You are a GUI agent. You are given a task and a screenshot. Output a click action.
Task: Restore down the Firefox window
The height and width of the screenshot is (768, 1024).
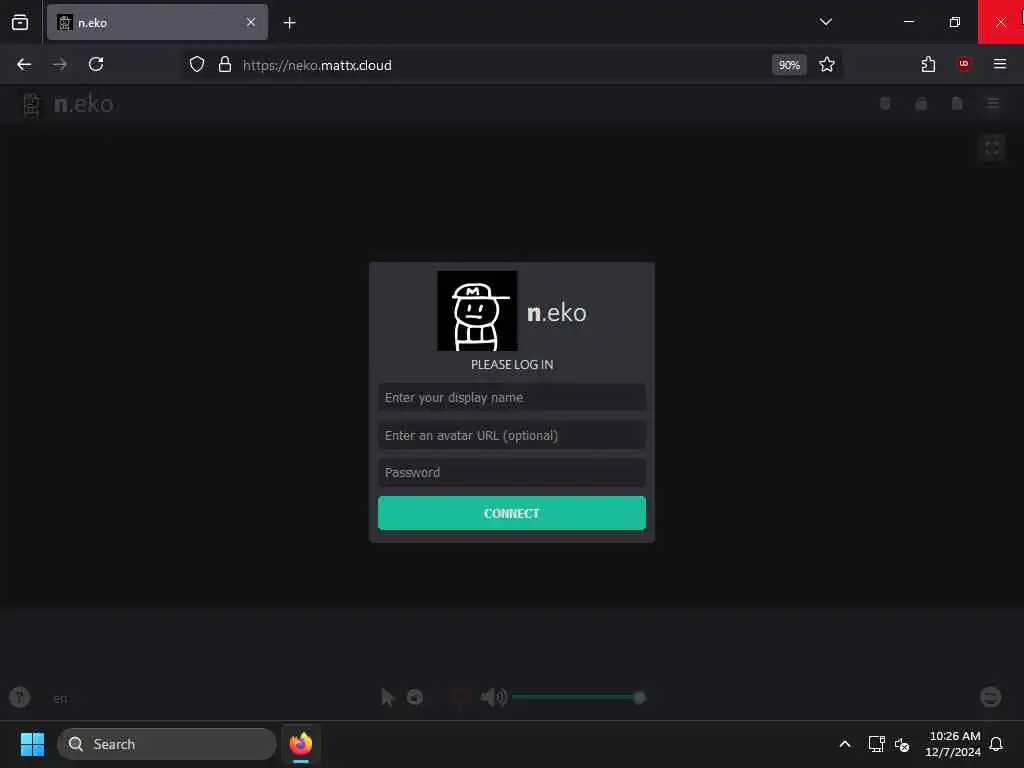pos(954,22)
